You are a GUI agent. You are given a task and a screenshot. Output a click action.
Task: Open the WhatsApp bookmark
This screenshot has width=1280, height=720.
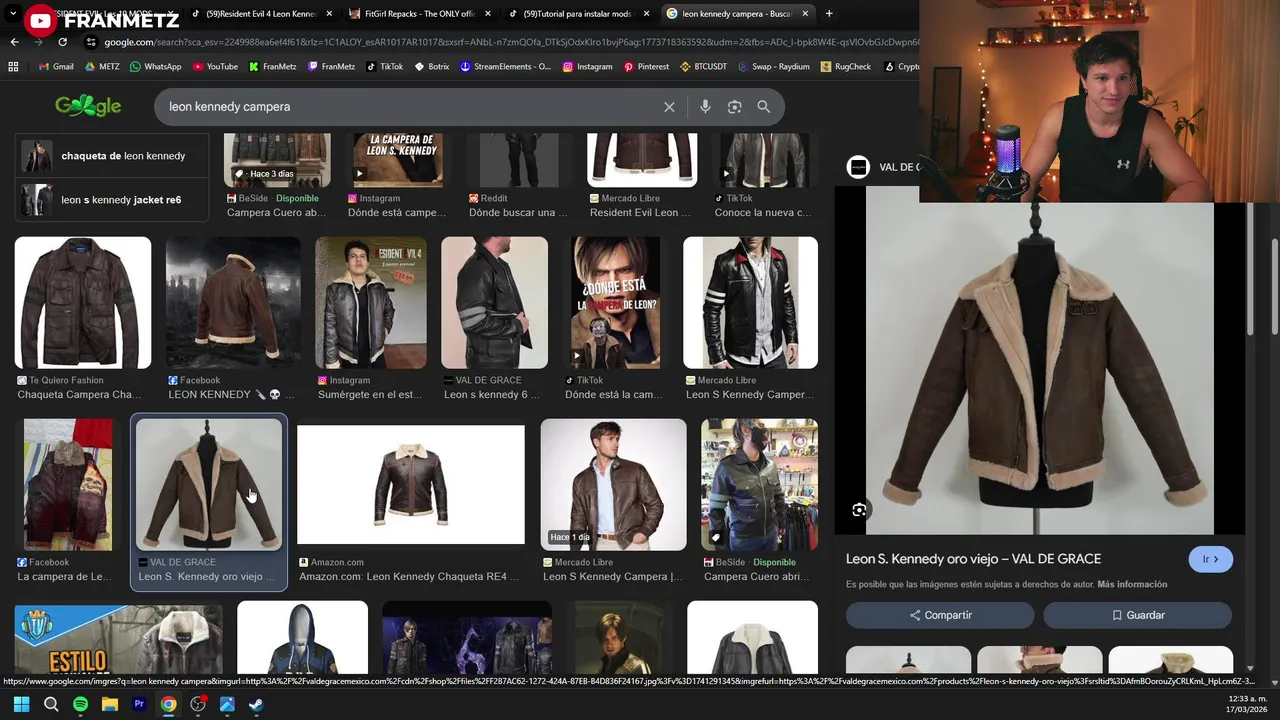(x=155, y=67)
